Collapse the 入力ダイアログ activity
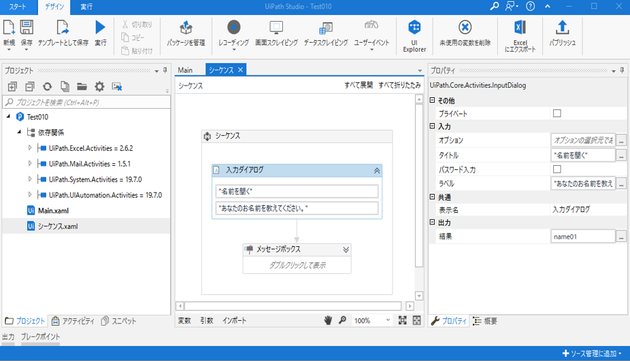Viewport: 630px width, 361px height. [376, 170]
